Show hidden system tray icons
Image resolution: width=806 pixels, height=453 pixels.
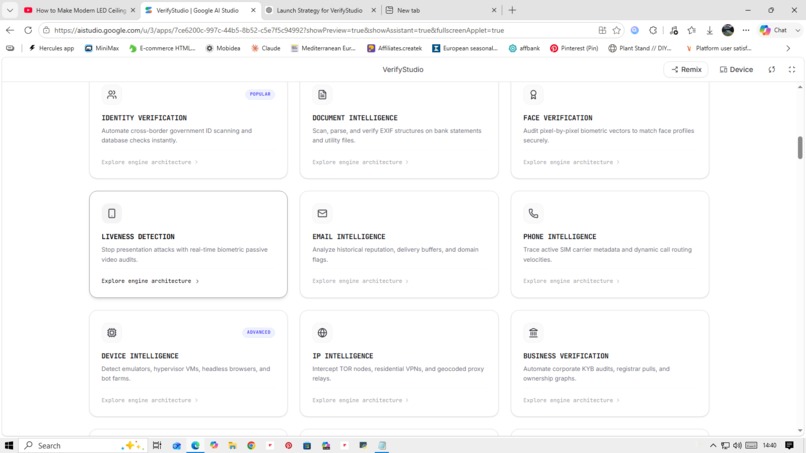pyautogui.click(x=713, y=445)
